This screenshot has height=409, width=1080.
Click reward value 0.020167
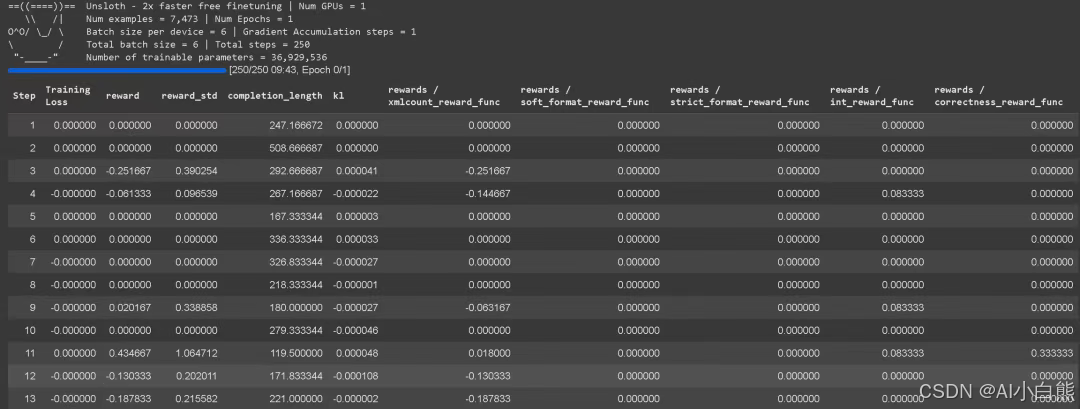[129, 307]
